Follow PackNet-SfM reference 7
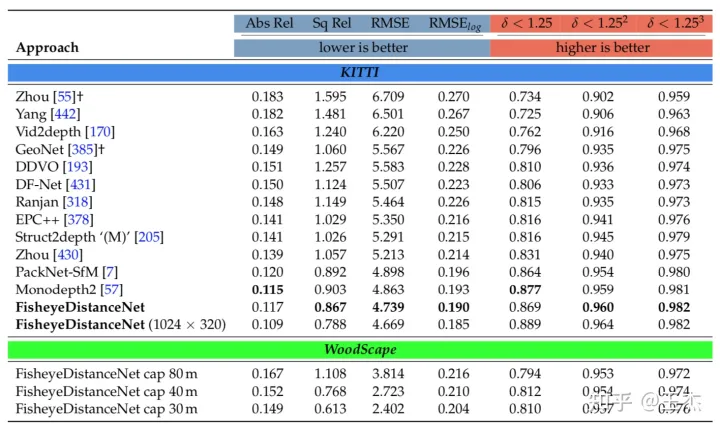The width and height of the screenshot is (720, 431). (110, 272)
